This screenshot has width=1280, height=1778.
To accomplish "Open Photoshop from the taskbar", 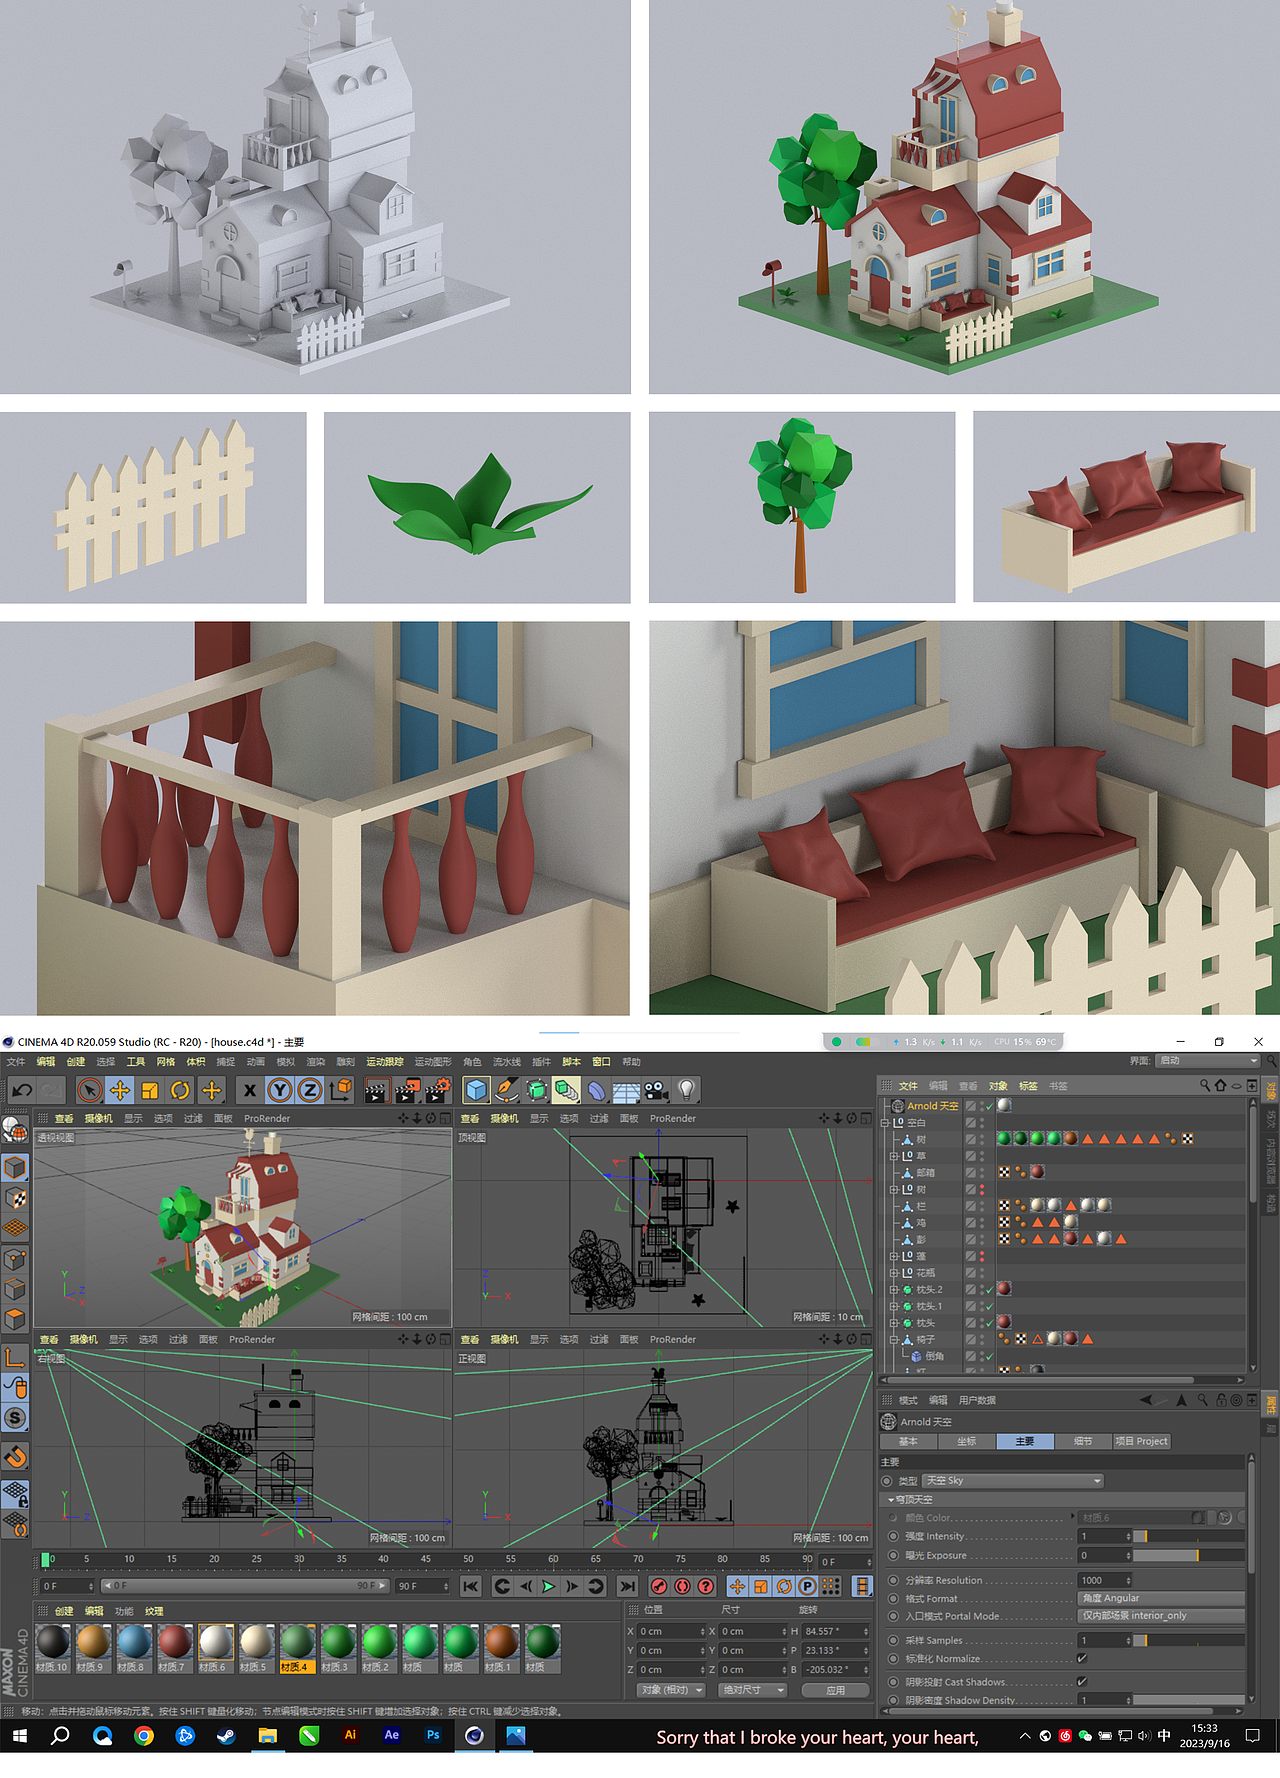I will tap(433, 1735).
